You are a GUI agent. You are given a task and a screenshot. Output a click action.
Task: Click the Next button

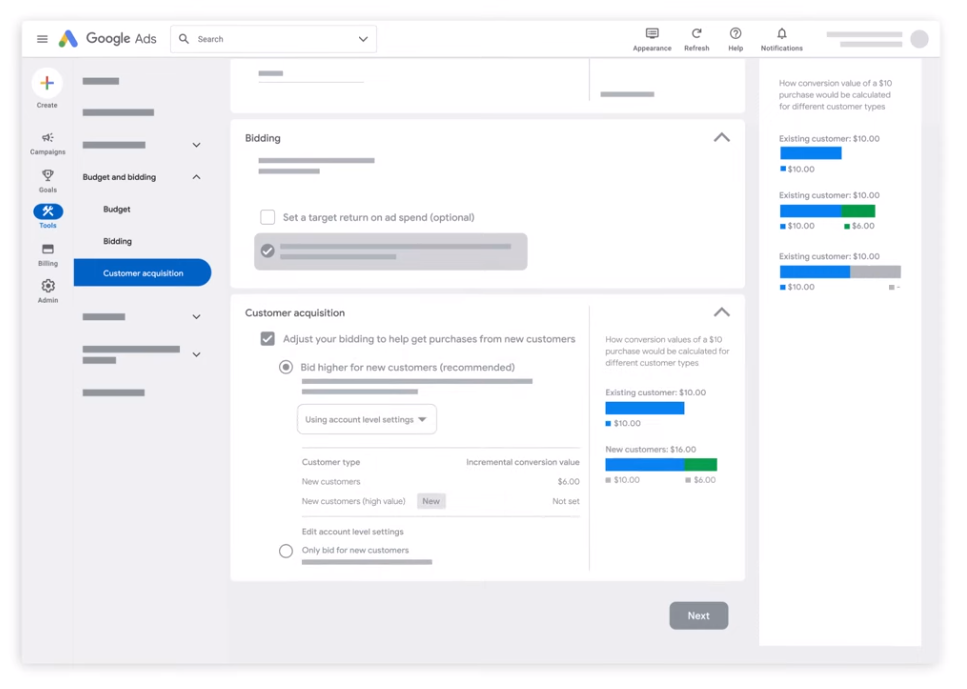699,616
